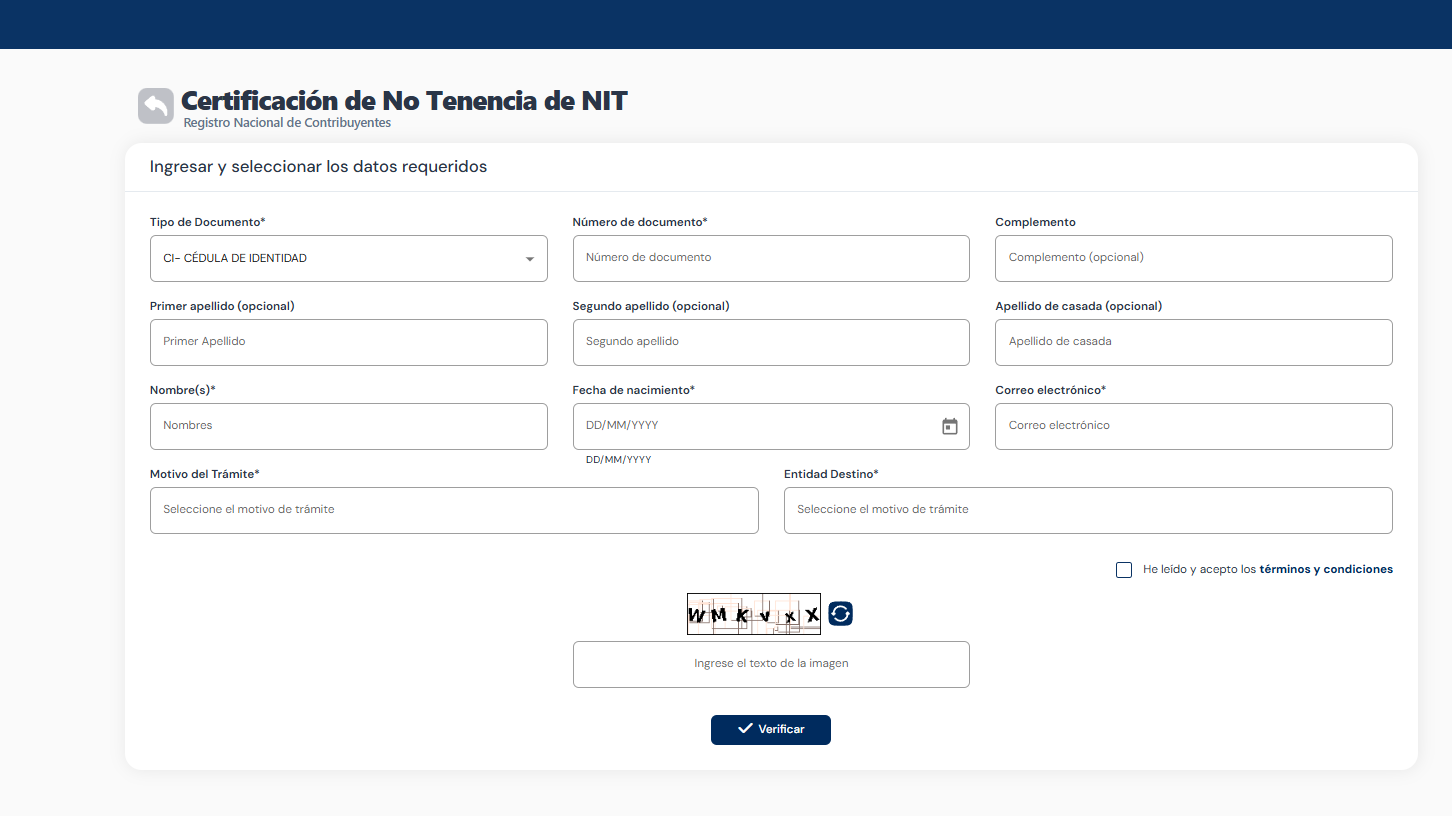This screenshot has width=1452, height=816.
Task: Click the DD/MM/YYYY date input
Action: point(750,426)
